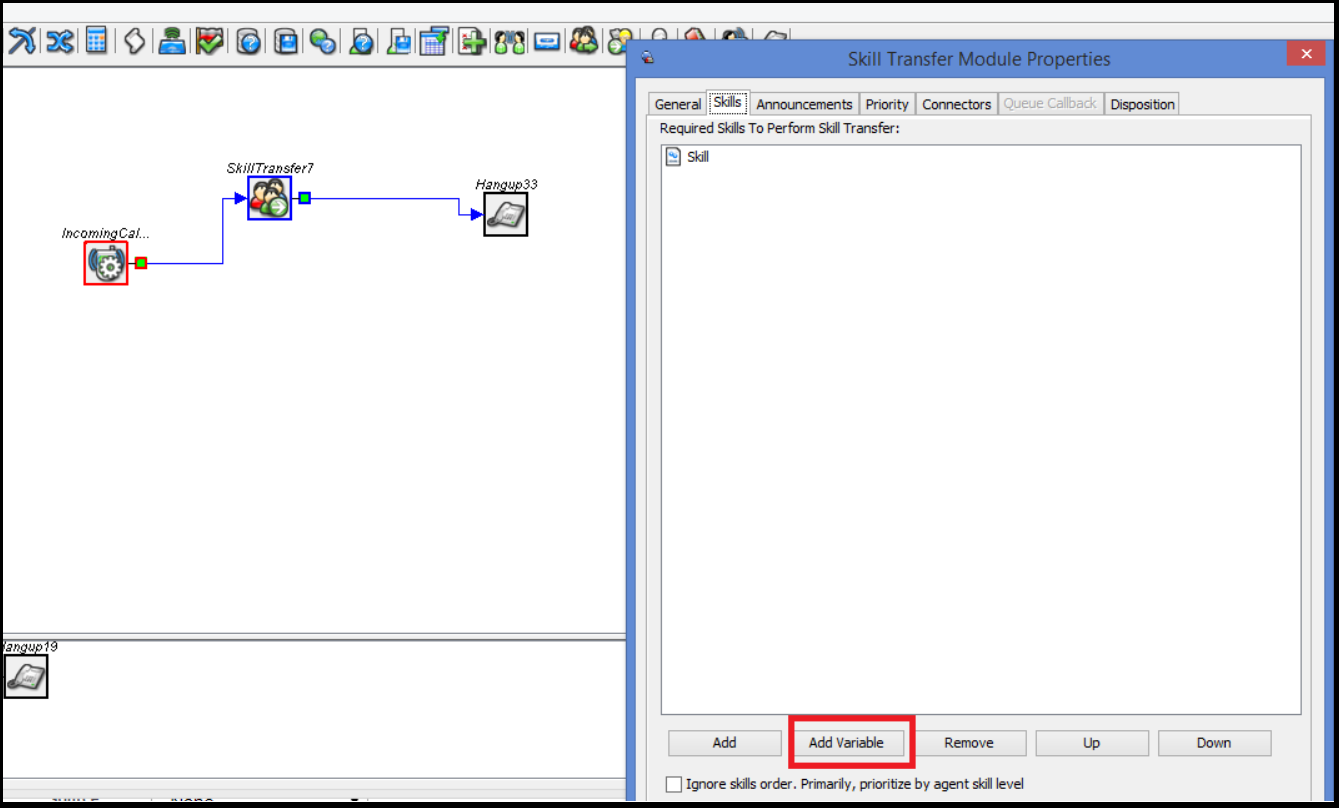Select the Skill item in the list
The height and width of the screenshot is (808, 1339).
[697, 157]
